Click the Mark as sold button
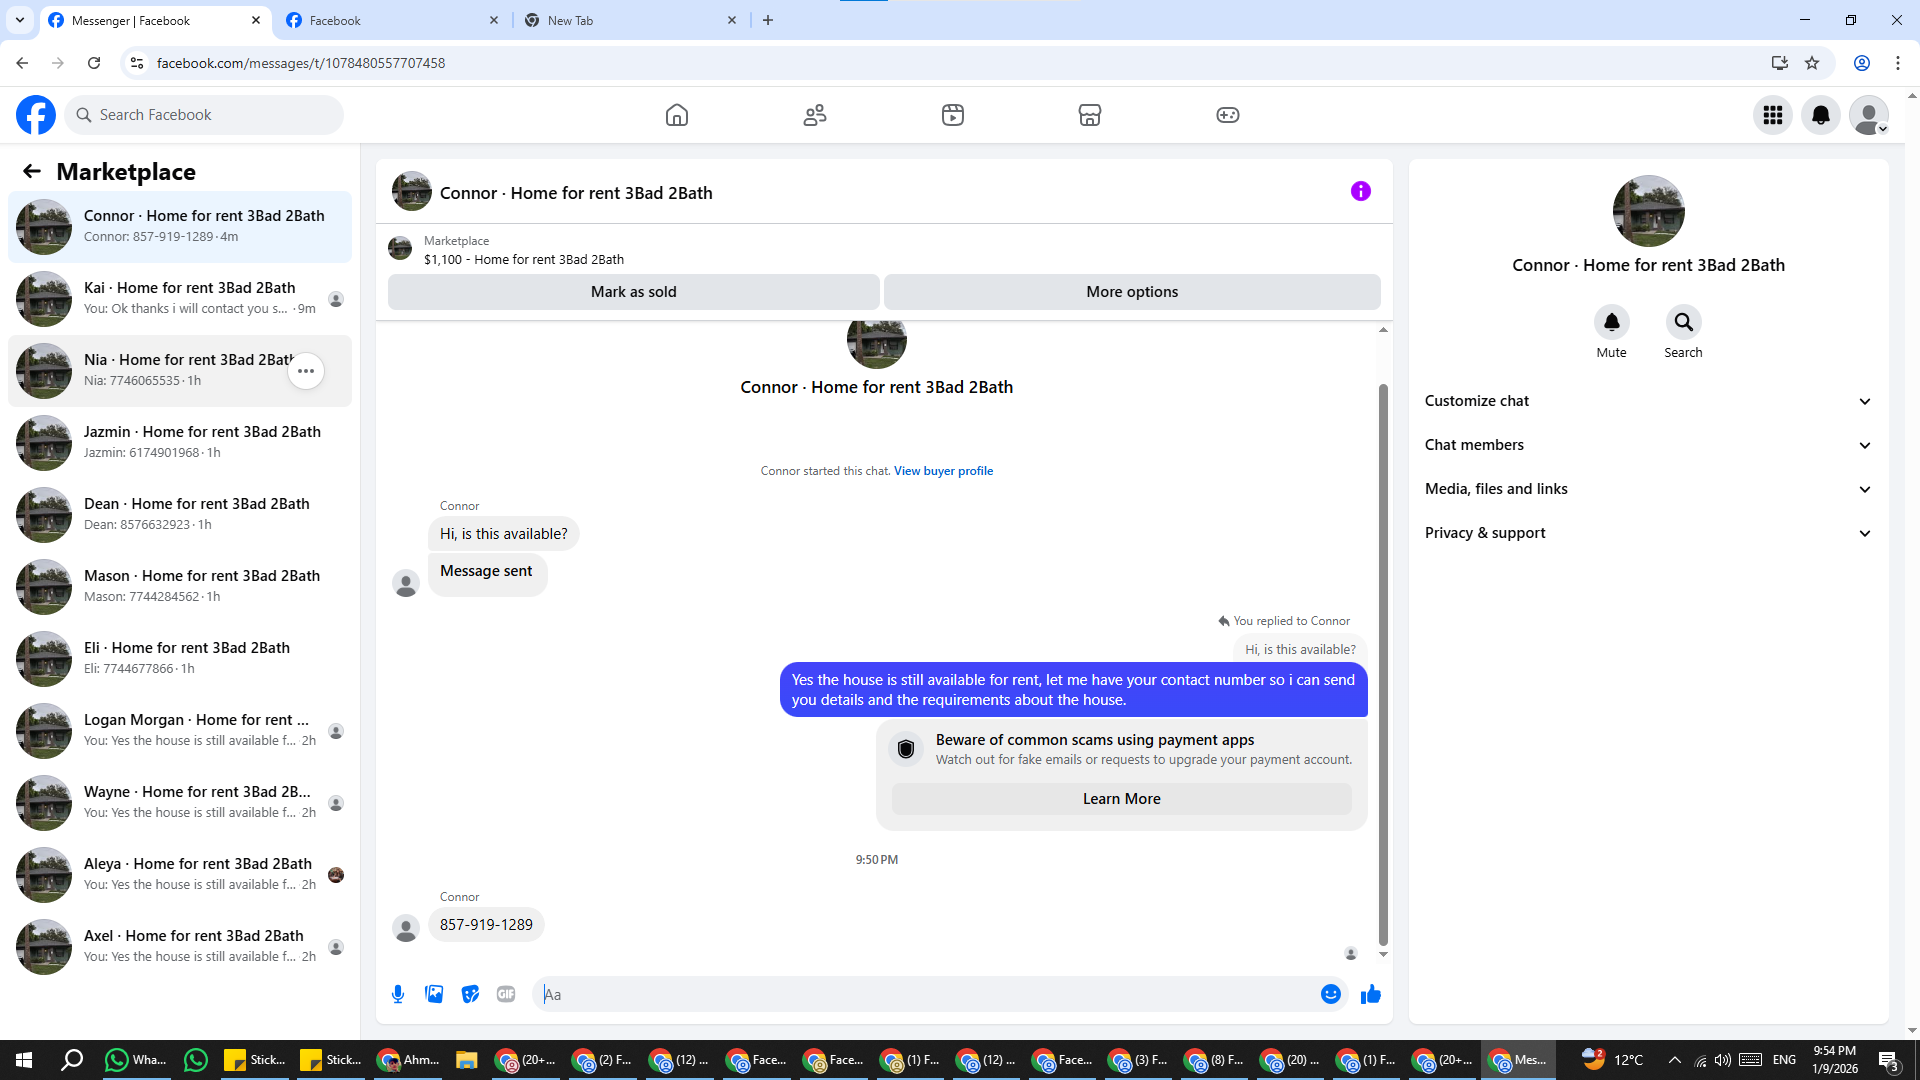The height and width of the screenshot is (1080, 1920). click(x=633, y=292)
